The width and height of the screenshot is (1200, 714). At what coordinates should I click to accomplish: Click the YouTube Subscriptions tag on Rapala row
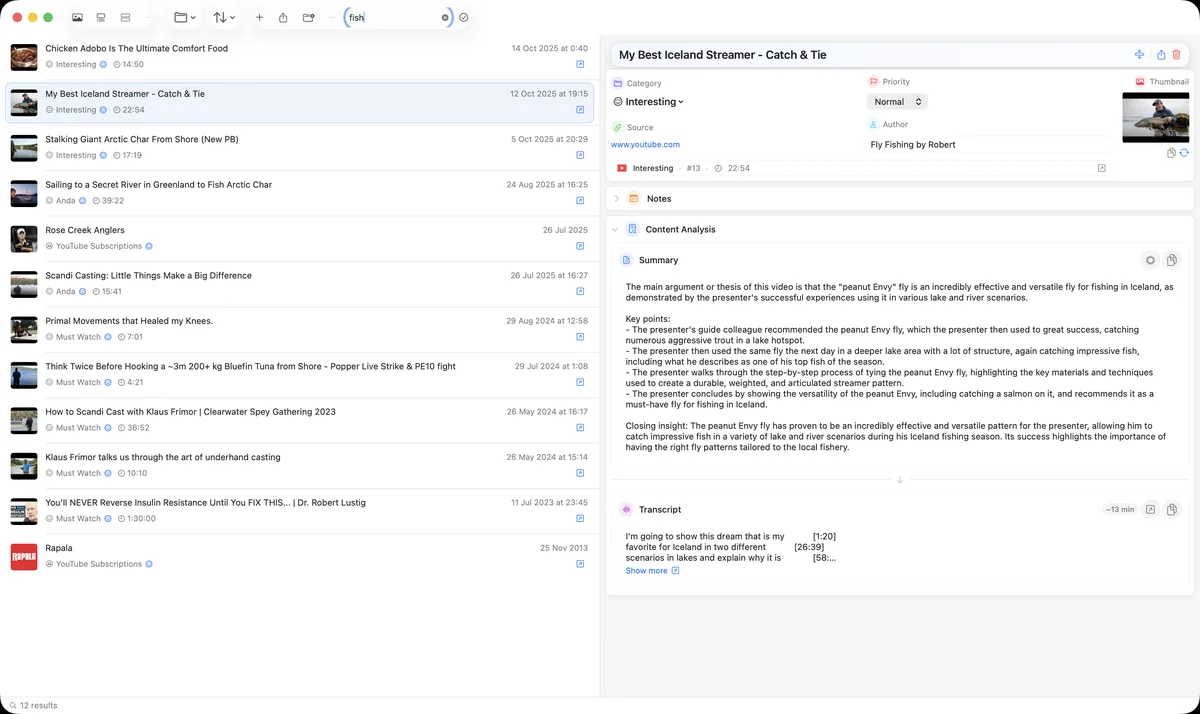click(99, 564)
